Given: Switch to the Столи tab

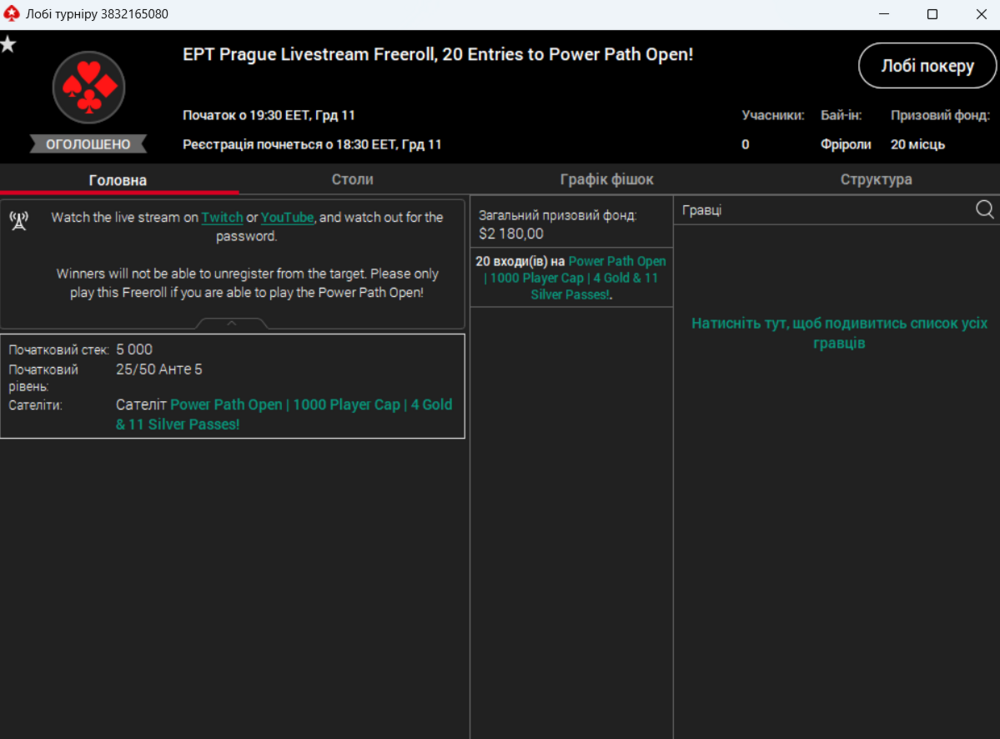Looking at the screenshot, I should click(352, 180).
